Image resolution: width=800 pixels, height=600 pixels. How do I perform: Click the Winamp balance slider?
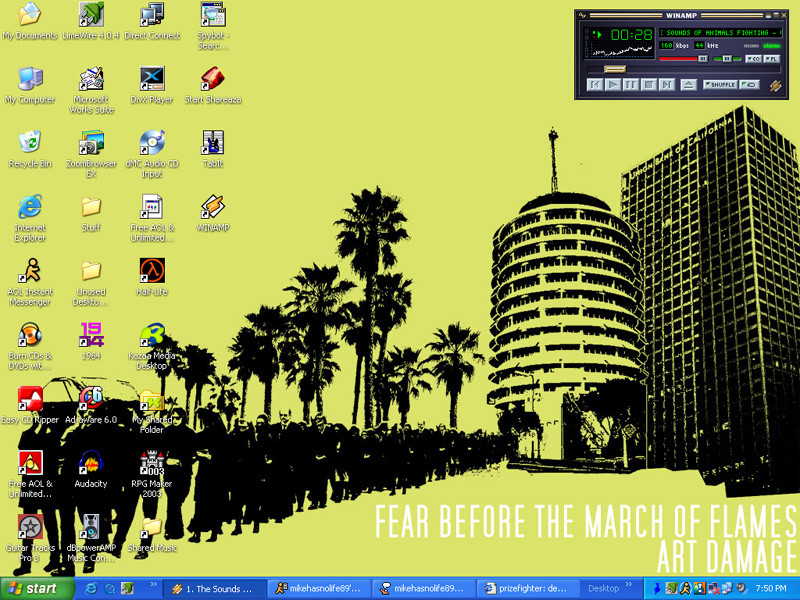[728, 59]
